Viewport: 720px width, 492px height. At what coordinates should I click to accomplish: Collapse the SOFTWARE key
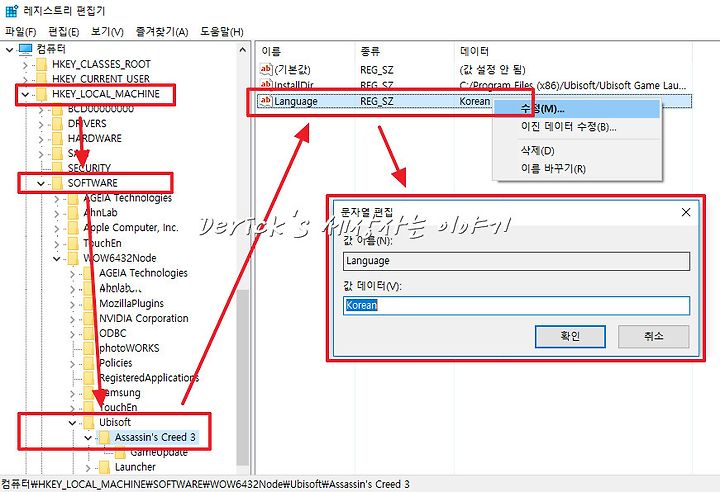[41, 183]
